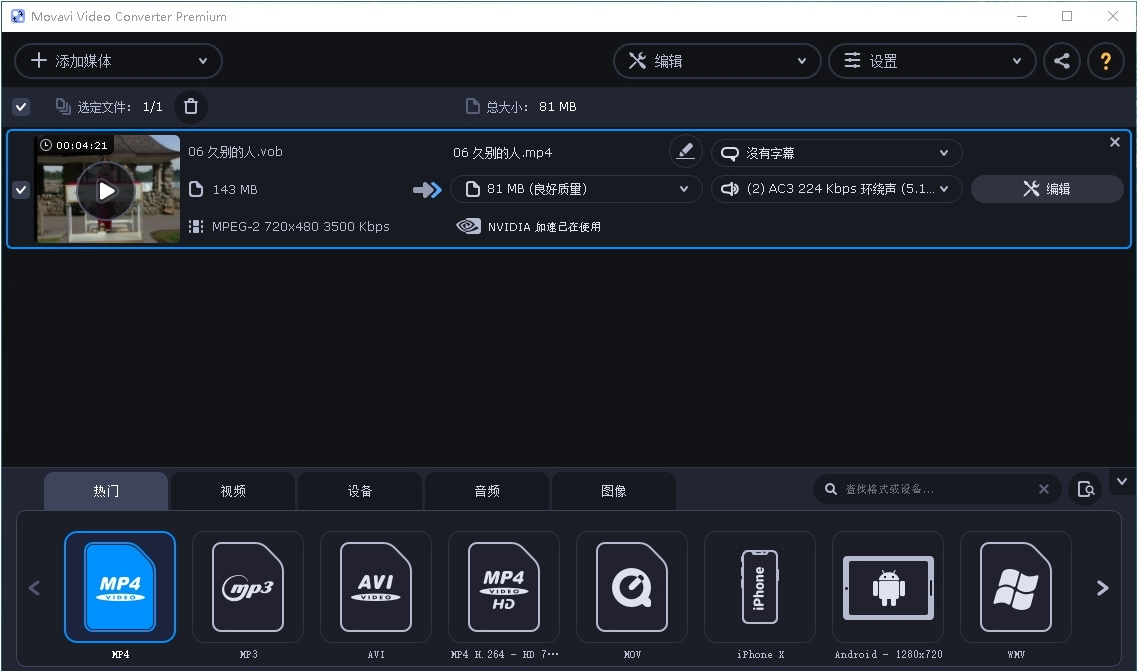The height and width of the screenshot is (671, 1139).
Task: Expand the 81 MB 良好质量 quality dropdown
Action: pos(577,188)
